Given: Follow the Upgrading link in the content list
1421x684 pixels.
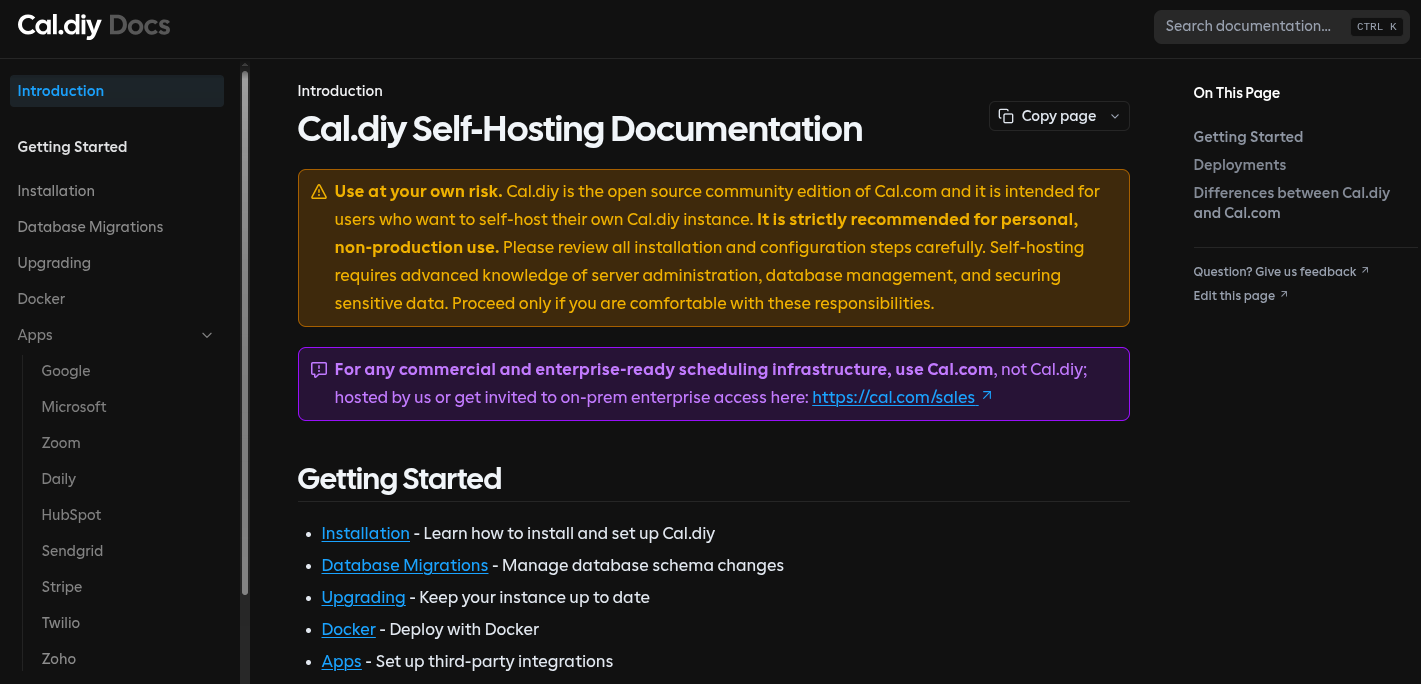Looking at the screenshot, I should click(363, 598).
